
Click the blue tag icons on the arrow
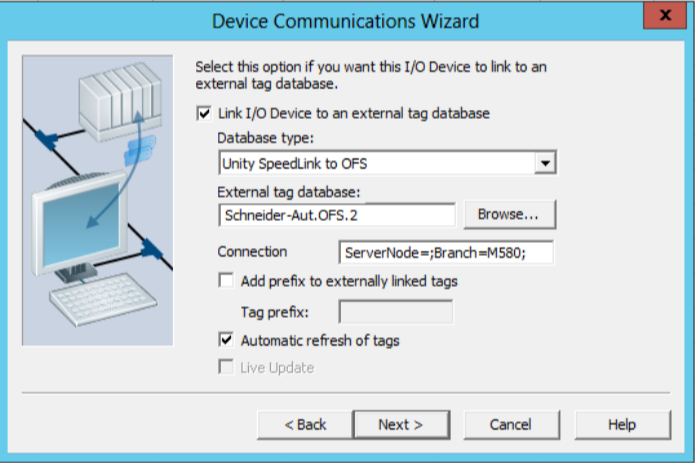(140, 150)
